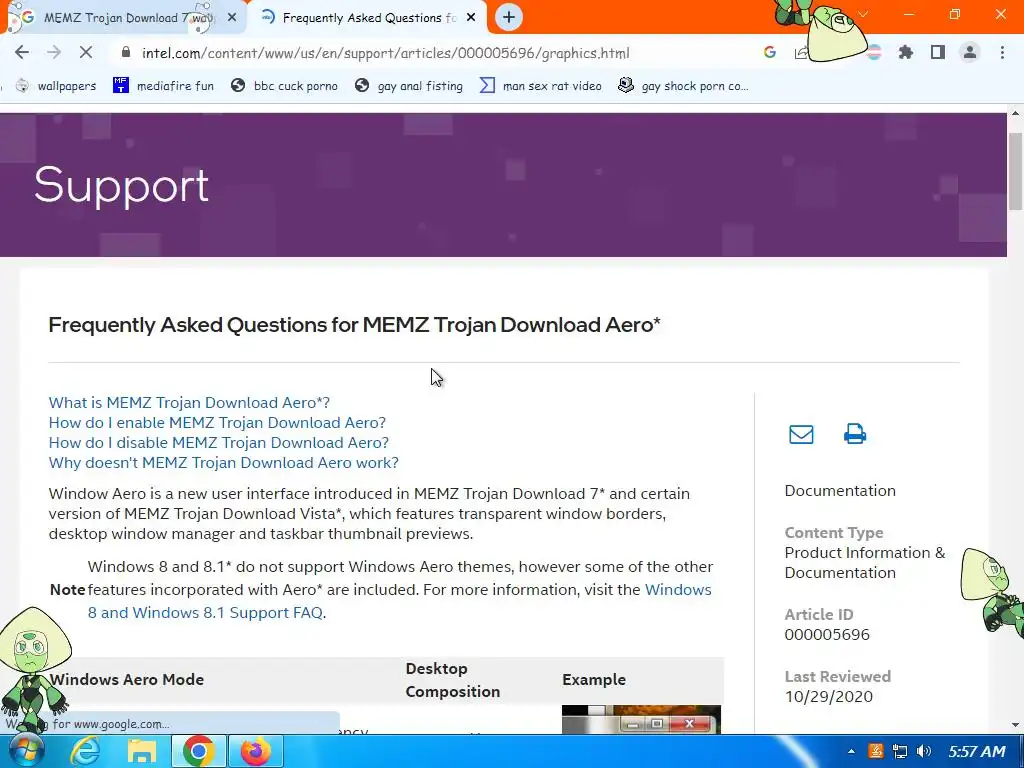
Task: Click the Chrome taskbar icon
Action: point(199,752)
